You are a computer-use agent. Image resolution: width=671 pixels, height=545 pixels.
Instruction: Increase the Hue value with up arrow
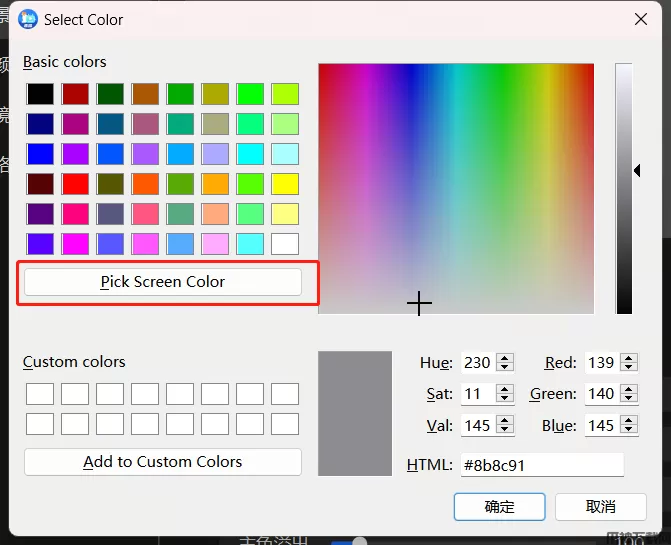pyautogui.click(x=505, y=358)
